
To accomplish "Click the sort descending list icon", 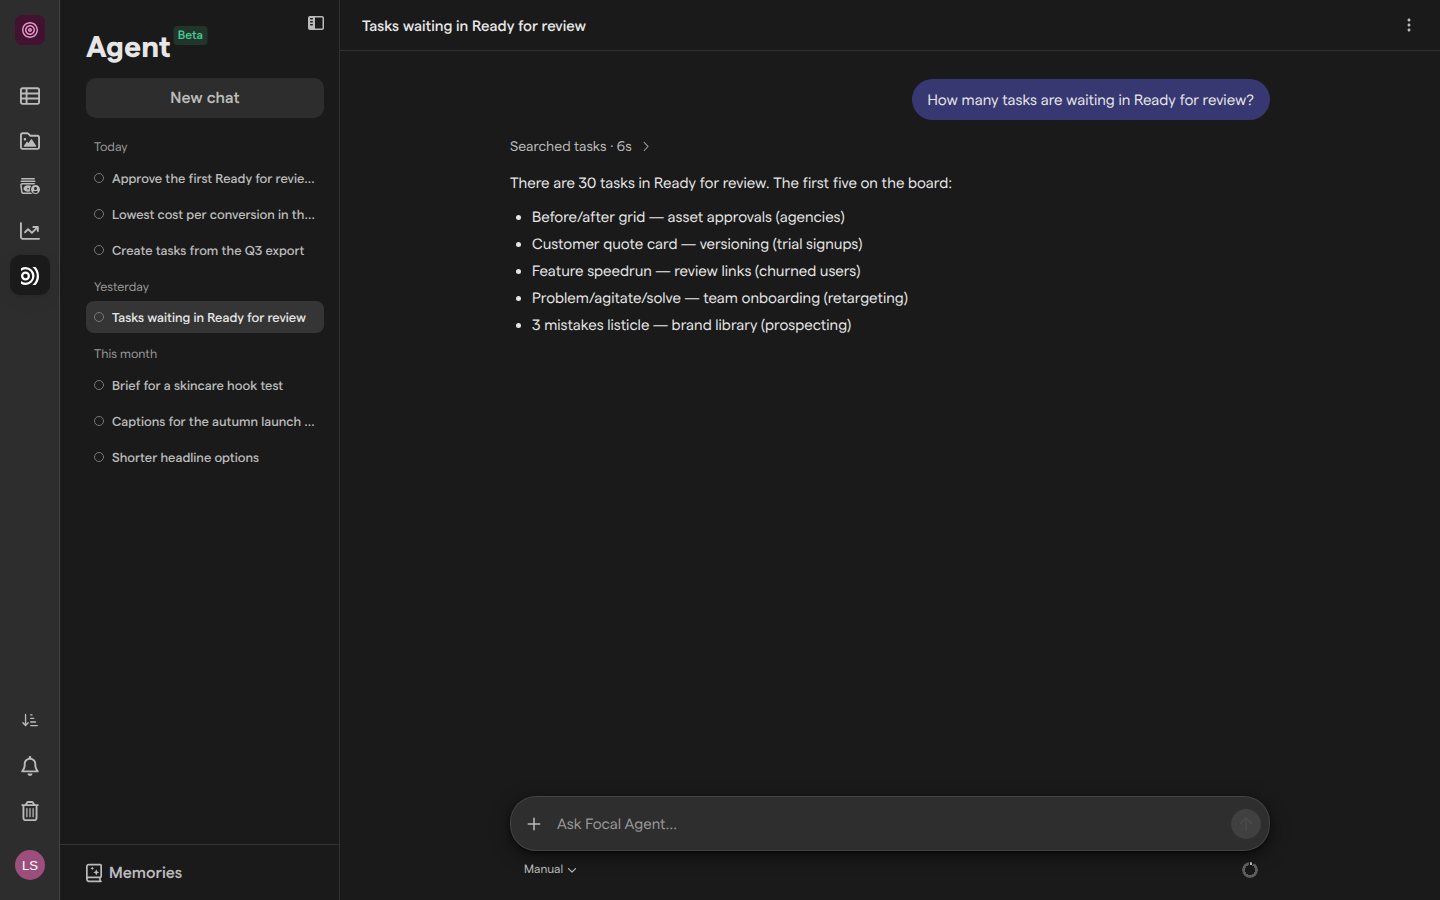I will [x=30, y=720].
